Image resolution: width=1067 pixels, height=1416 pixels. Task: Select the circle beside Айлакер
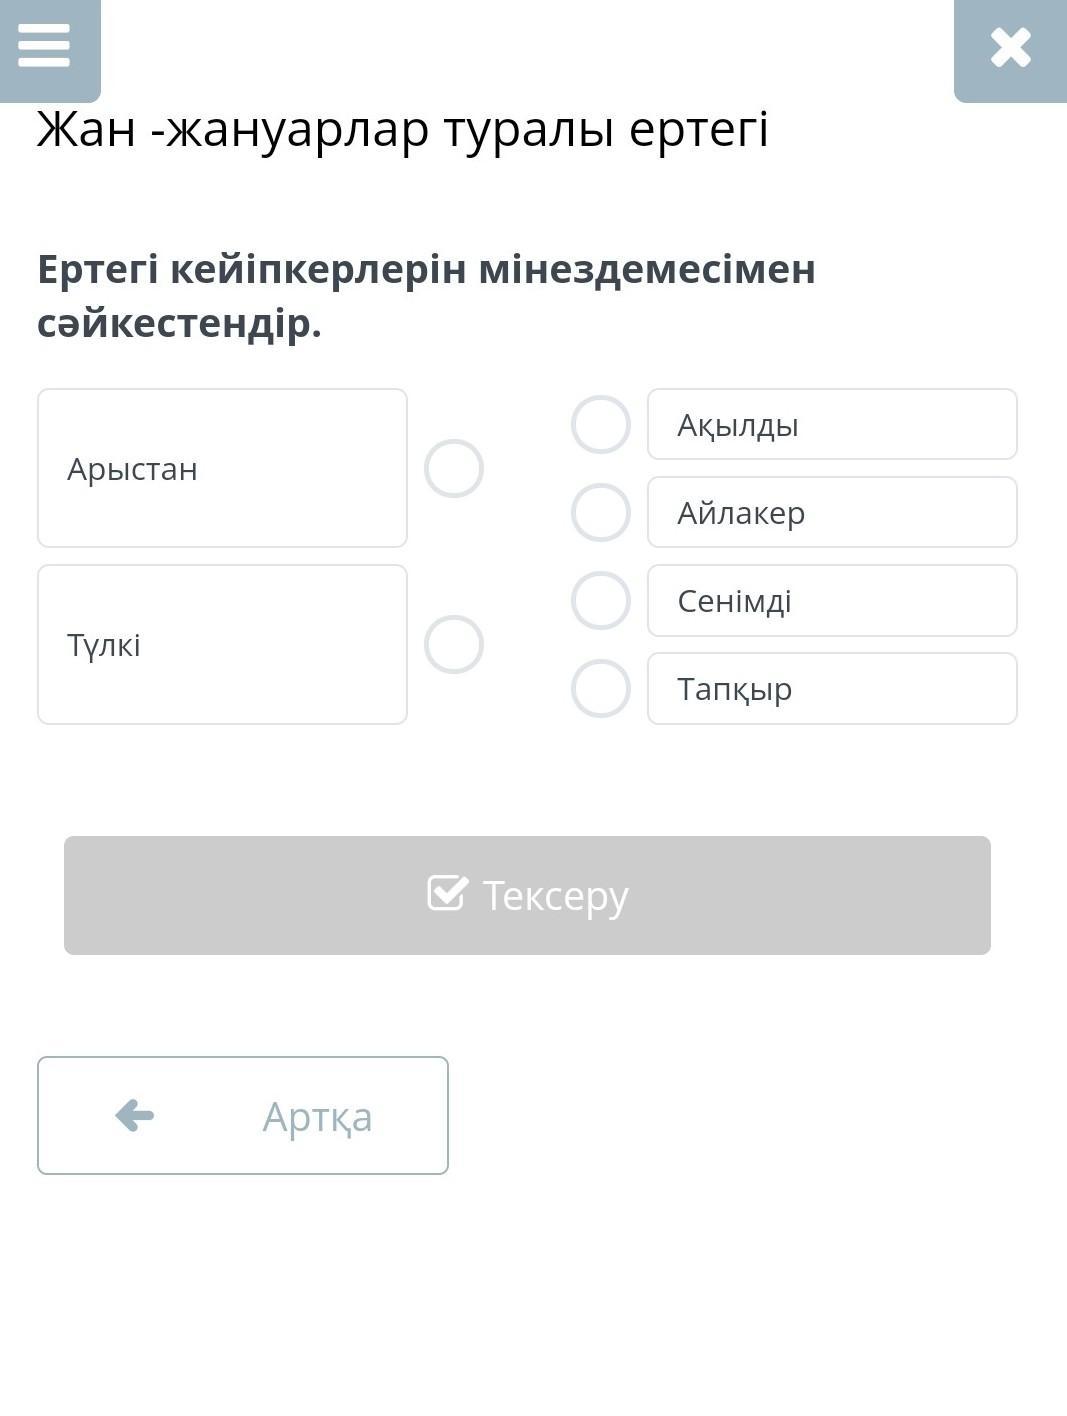coord(600,513)
